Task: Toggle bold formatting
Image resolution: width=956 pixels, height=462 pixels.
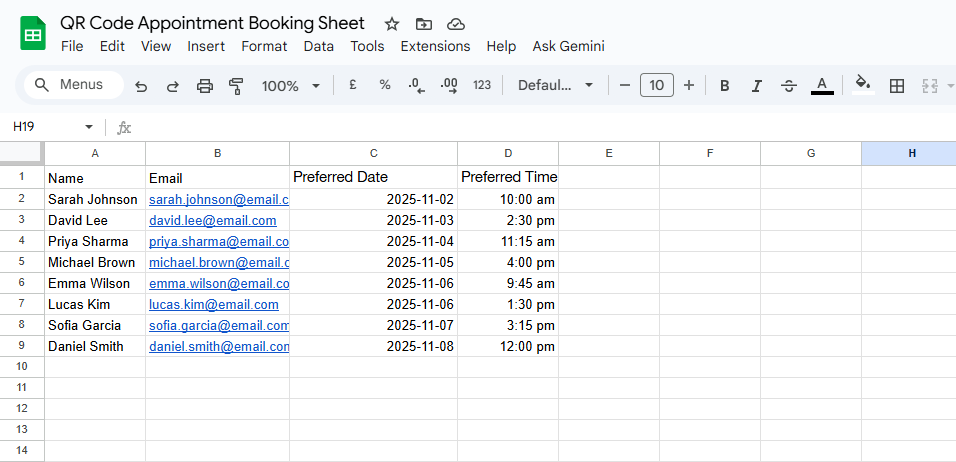Action: [724, 86]
